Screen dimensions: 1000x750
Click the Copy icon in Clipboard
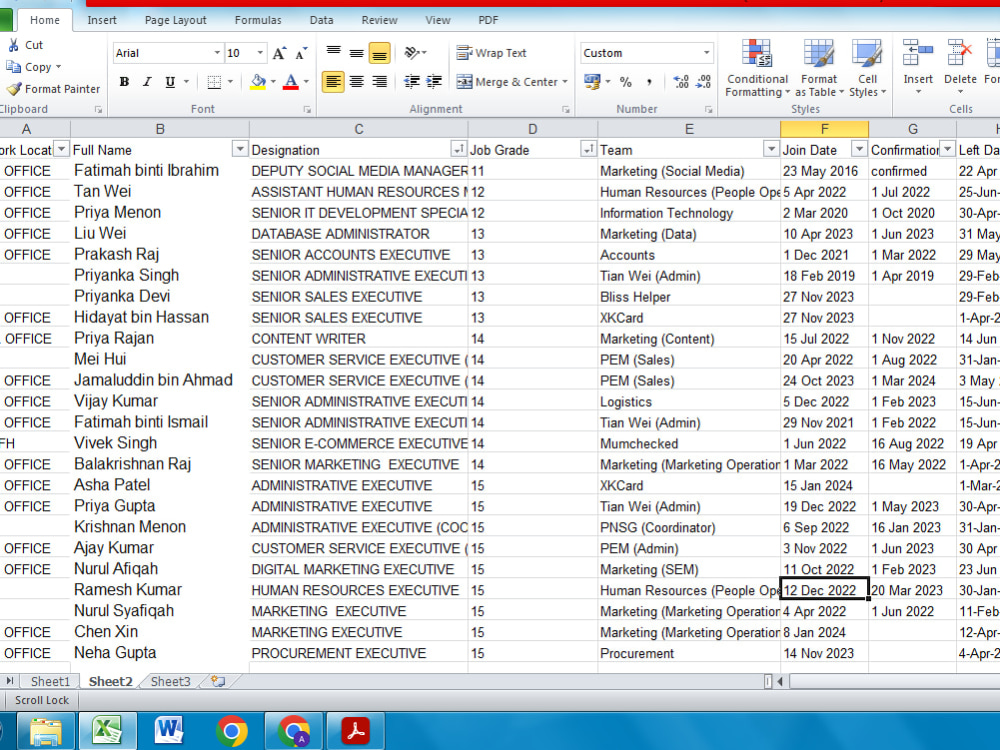(13, 67)
